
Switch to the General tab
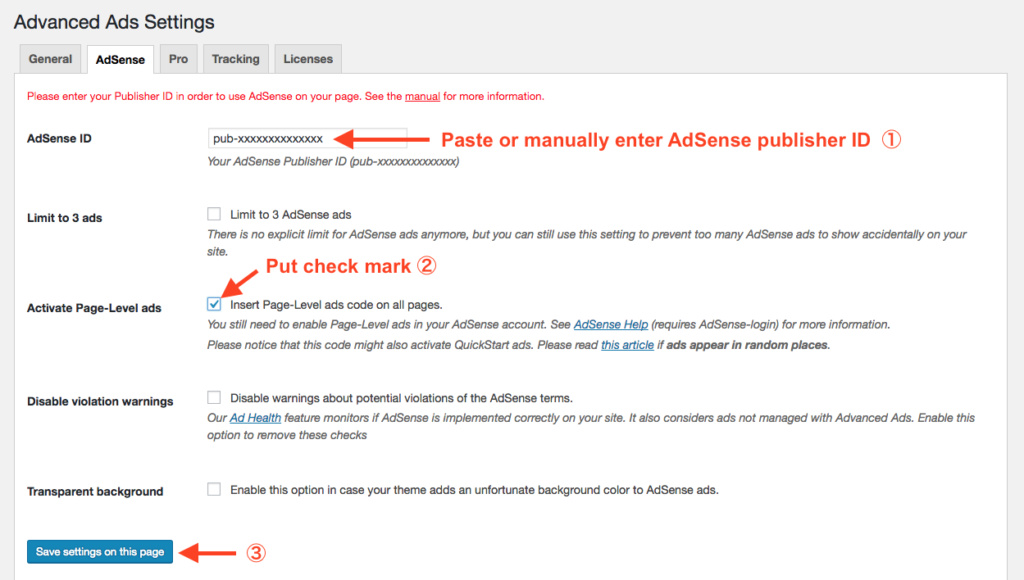pos(50,58)
